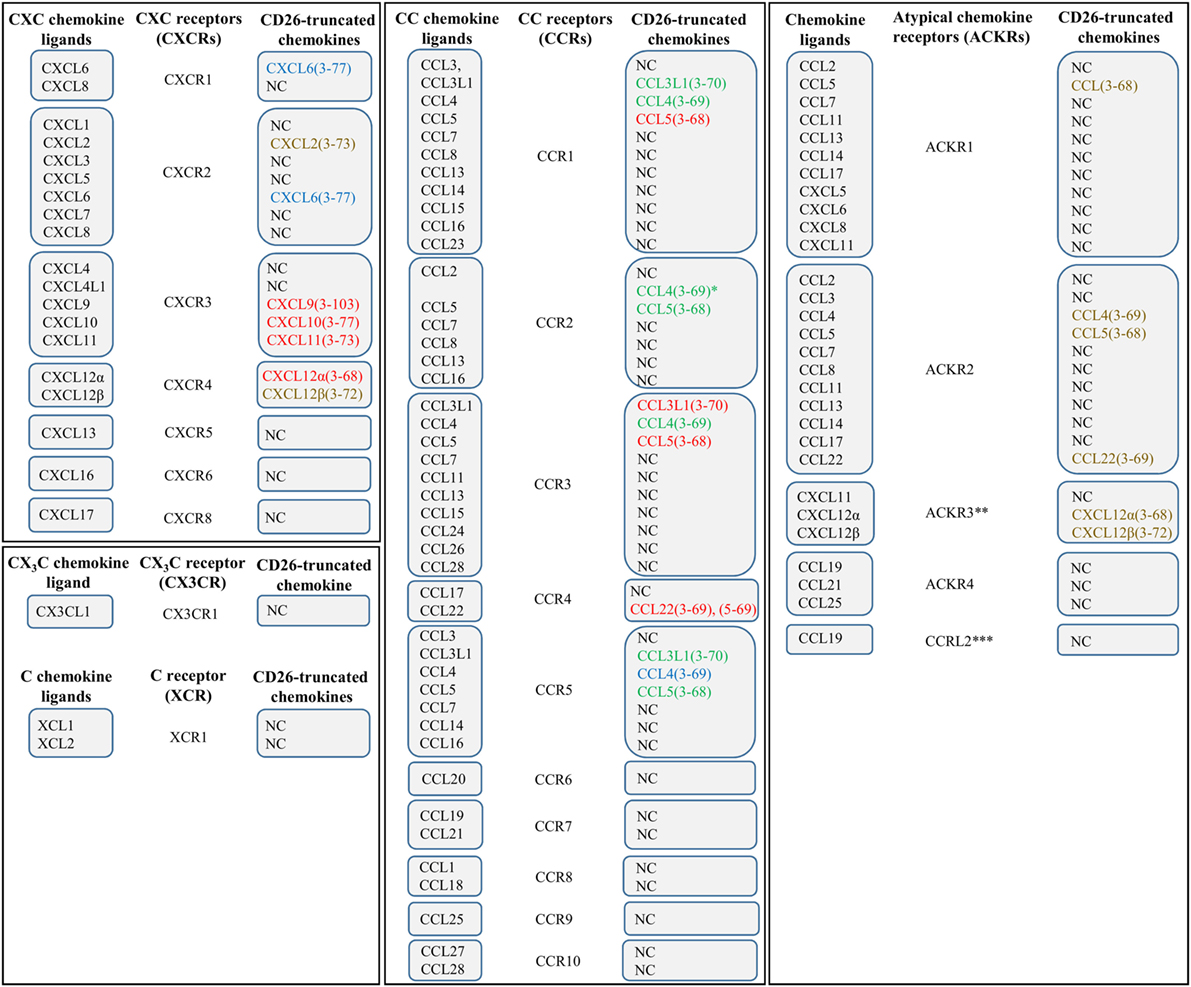Click the red CXCL11(3-73) truncated chemokine

click(313, 340)
